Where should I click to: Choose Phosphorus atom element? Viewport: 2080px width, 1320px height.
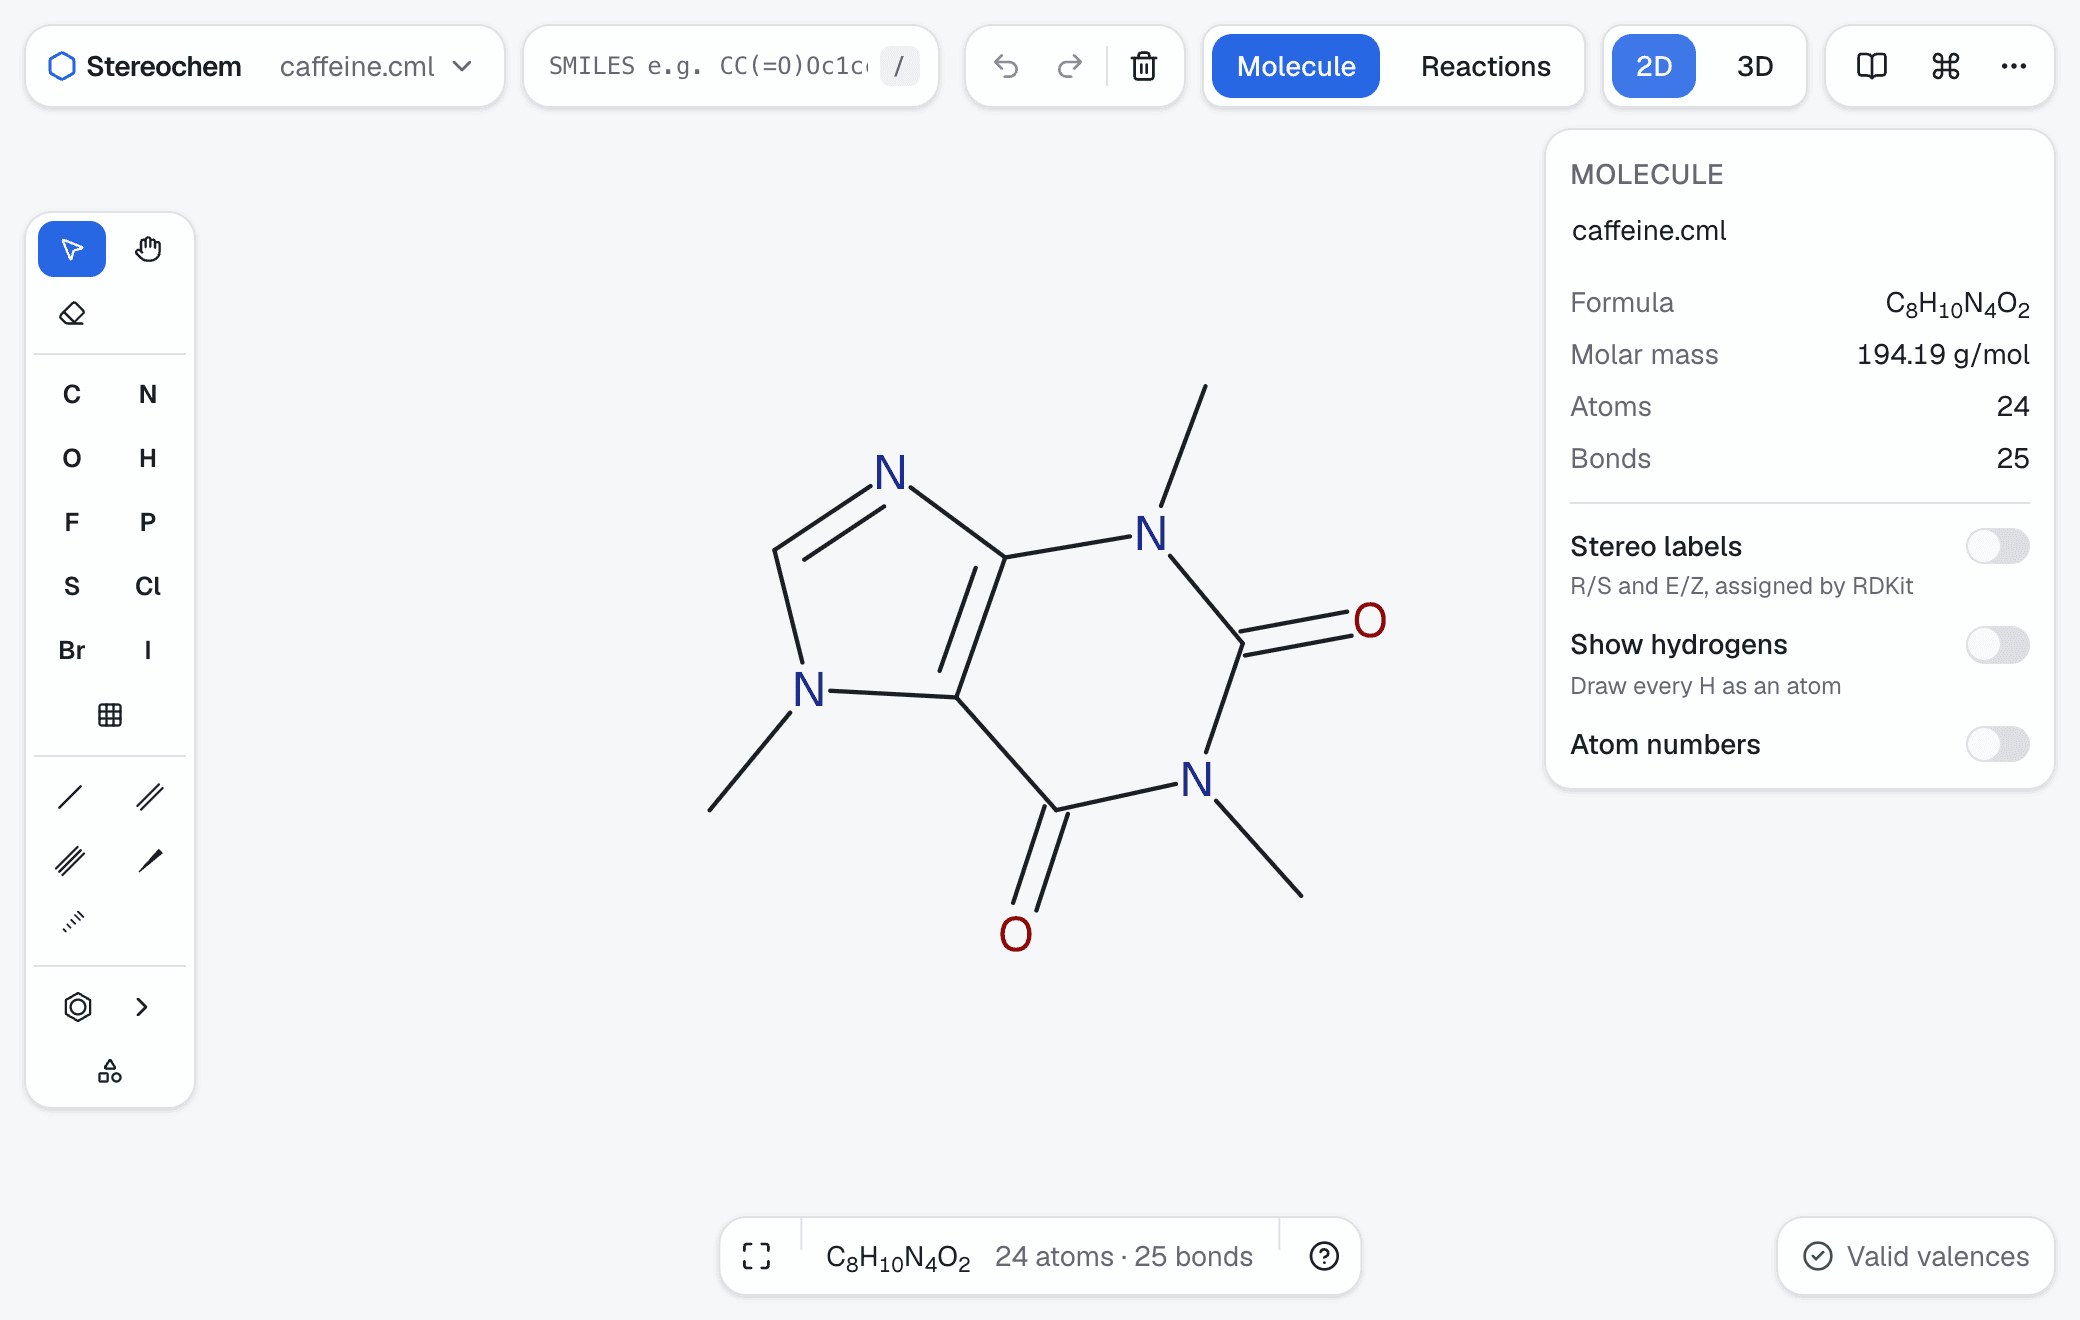pyautogui.click(x=148, y=522)
